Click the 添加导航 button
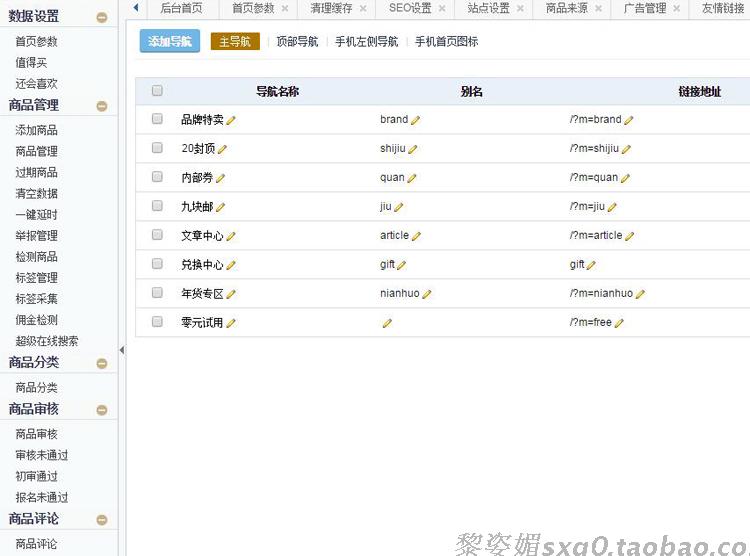This screenshot has width=750, height=556. tap(170, 41)
